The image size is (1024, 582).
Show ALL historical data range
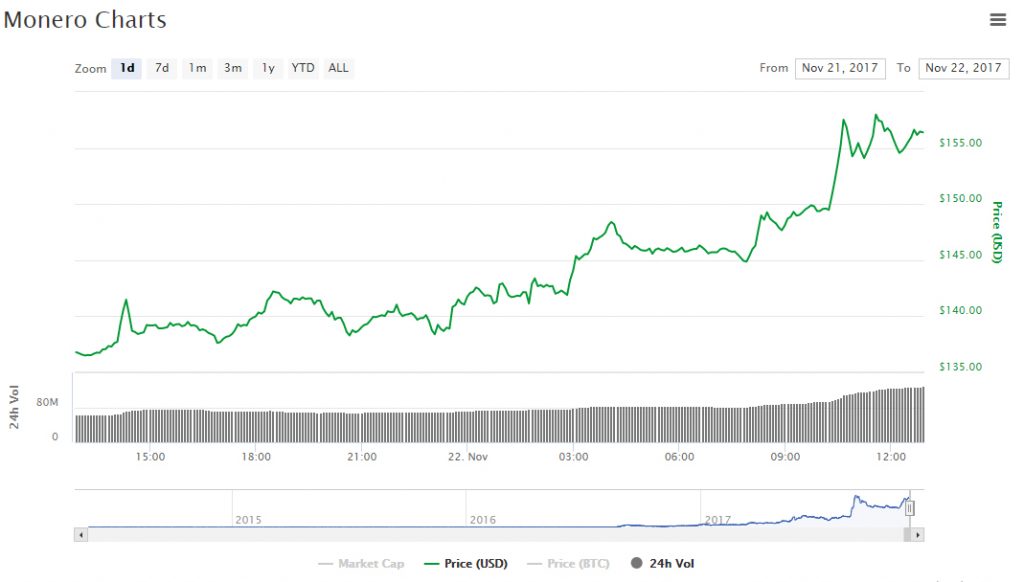[x=339, y=68]
